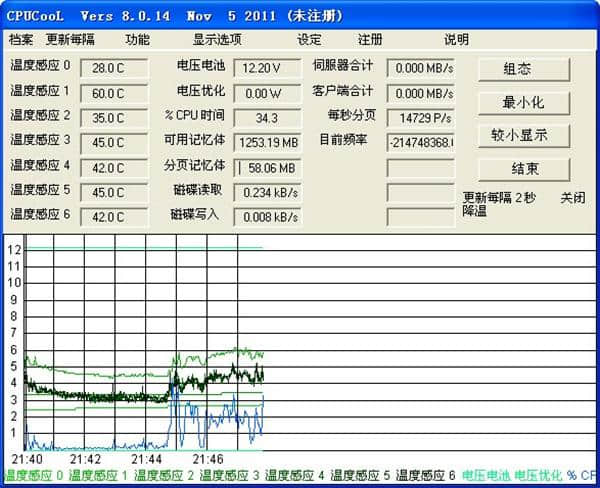Click the graph at the 21:44 time marker

(x=148, y=400)
